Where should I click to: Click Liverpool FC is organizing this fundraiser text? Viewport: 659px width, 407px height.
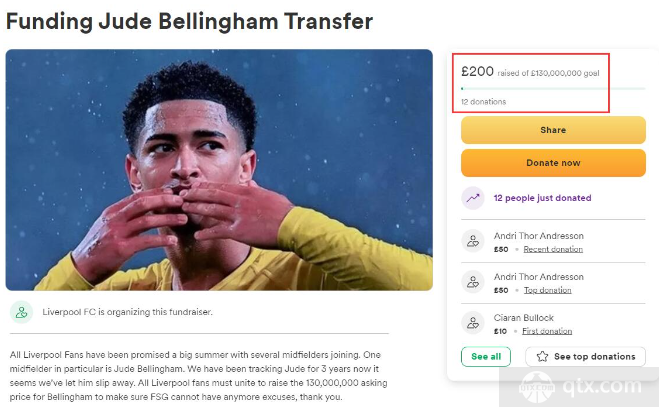[127, 312]
